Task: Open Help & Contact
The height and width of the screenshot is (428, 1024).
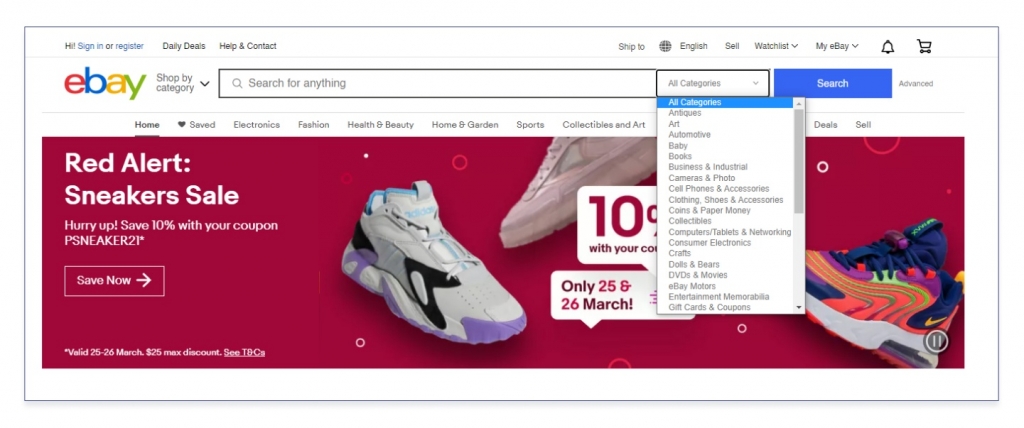Action: (x=248, y=46)
